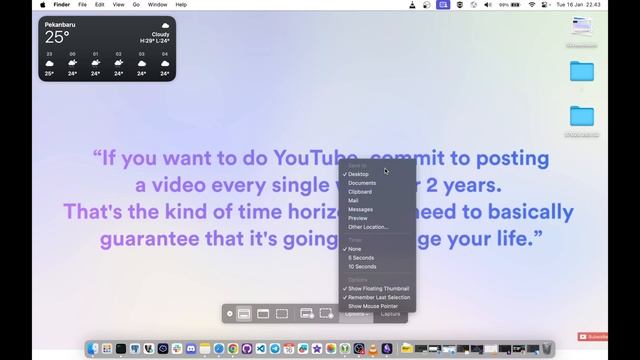
Task: Open the File menu
Action: (82, 5)
